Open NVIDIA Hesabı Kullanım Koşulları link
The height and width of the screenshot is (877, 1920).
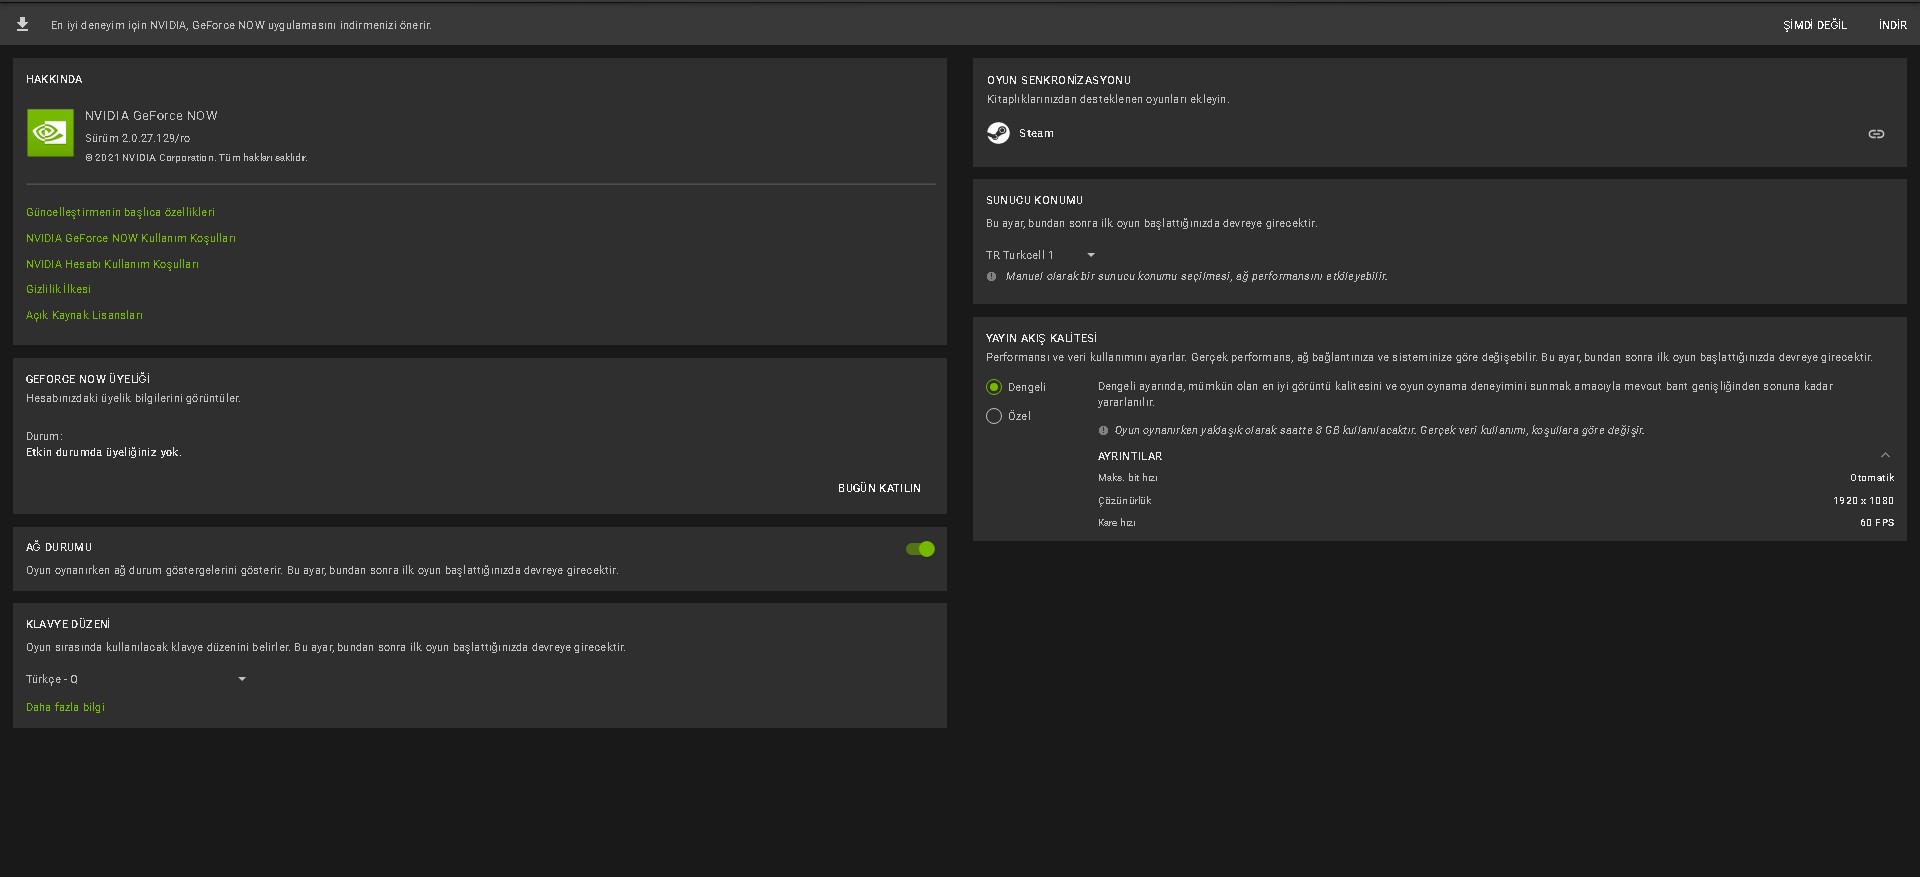pyautogui.click(x=112, y=264)
